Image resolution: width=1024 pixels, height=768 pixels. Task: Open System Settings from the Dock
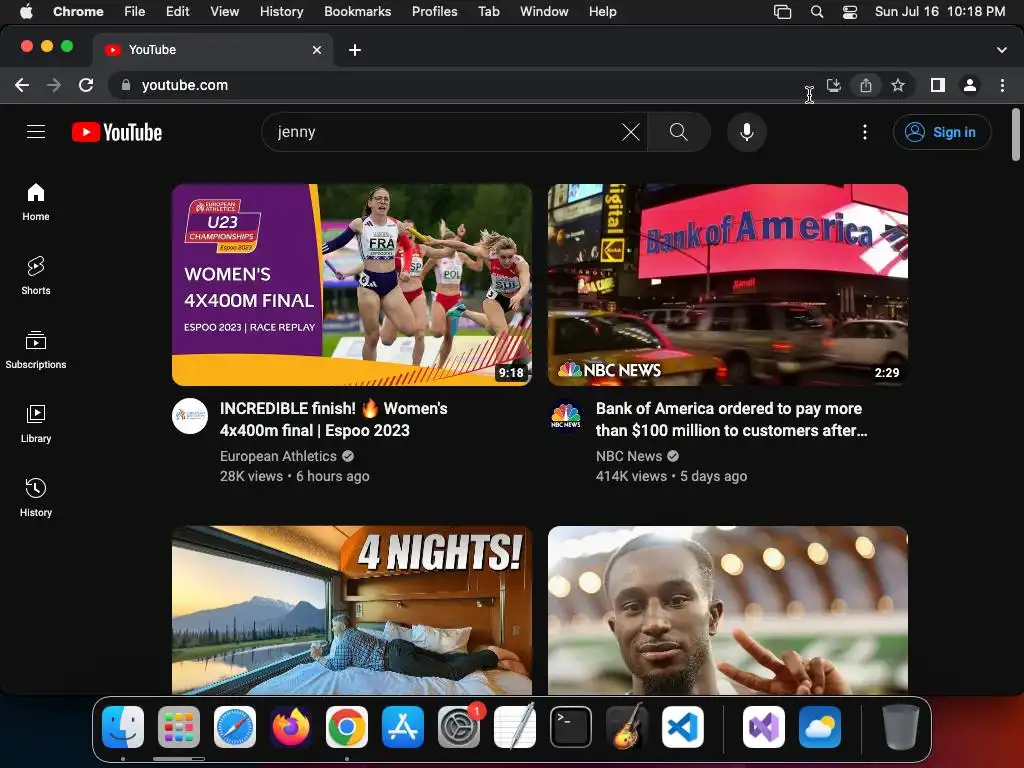click(458, 727)
